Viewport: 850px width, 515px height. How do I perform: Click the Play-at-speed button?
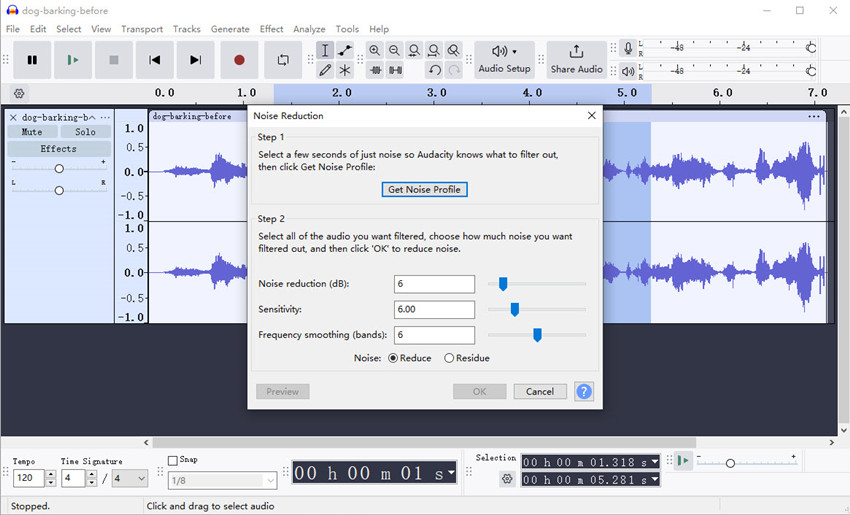pyautogui.click(x=684, y=461)
